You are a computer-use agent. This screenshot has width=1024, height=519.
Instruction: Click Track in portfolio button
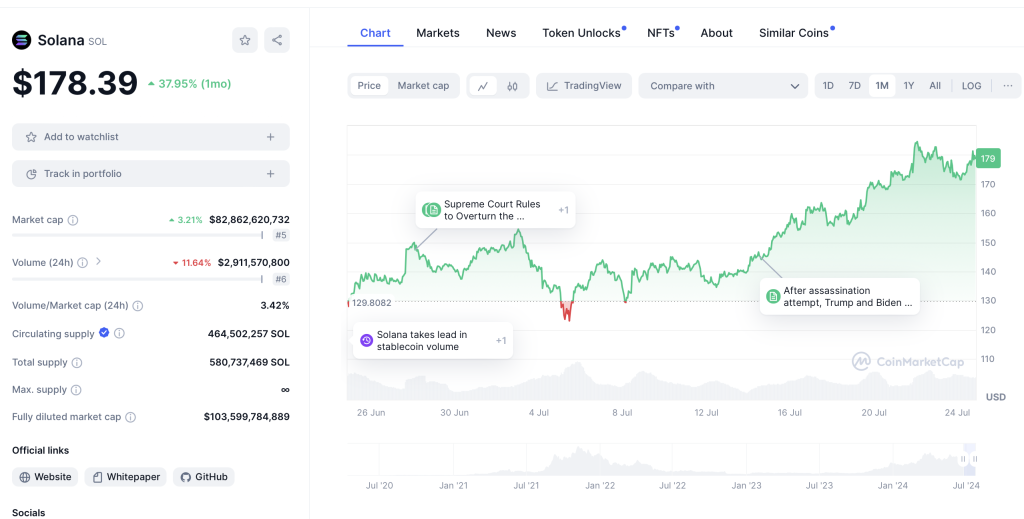click(151, 174)
